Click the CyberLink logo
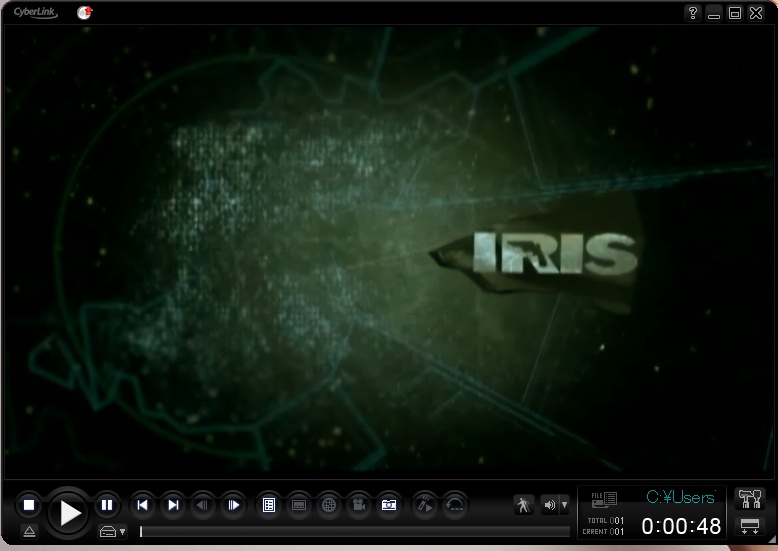 click(36, 12)
